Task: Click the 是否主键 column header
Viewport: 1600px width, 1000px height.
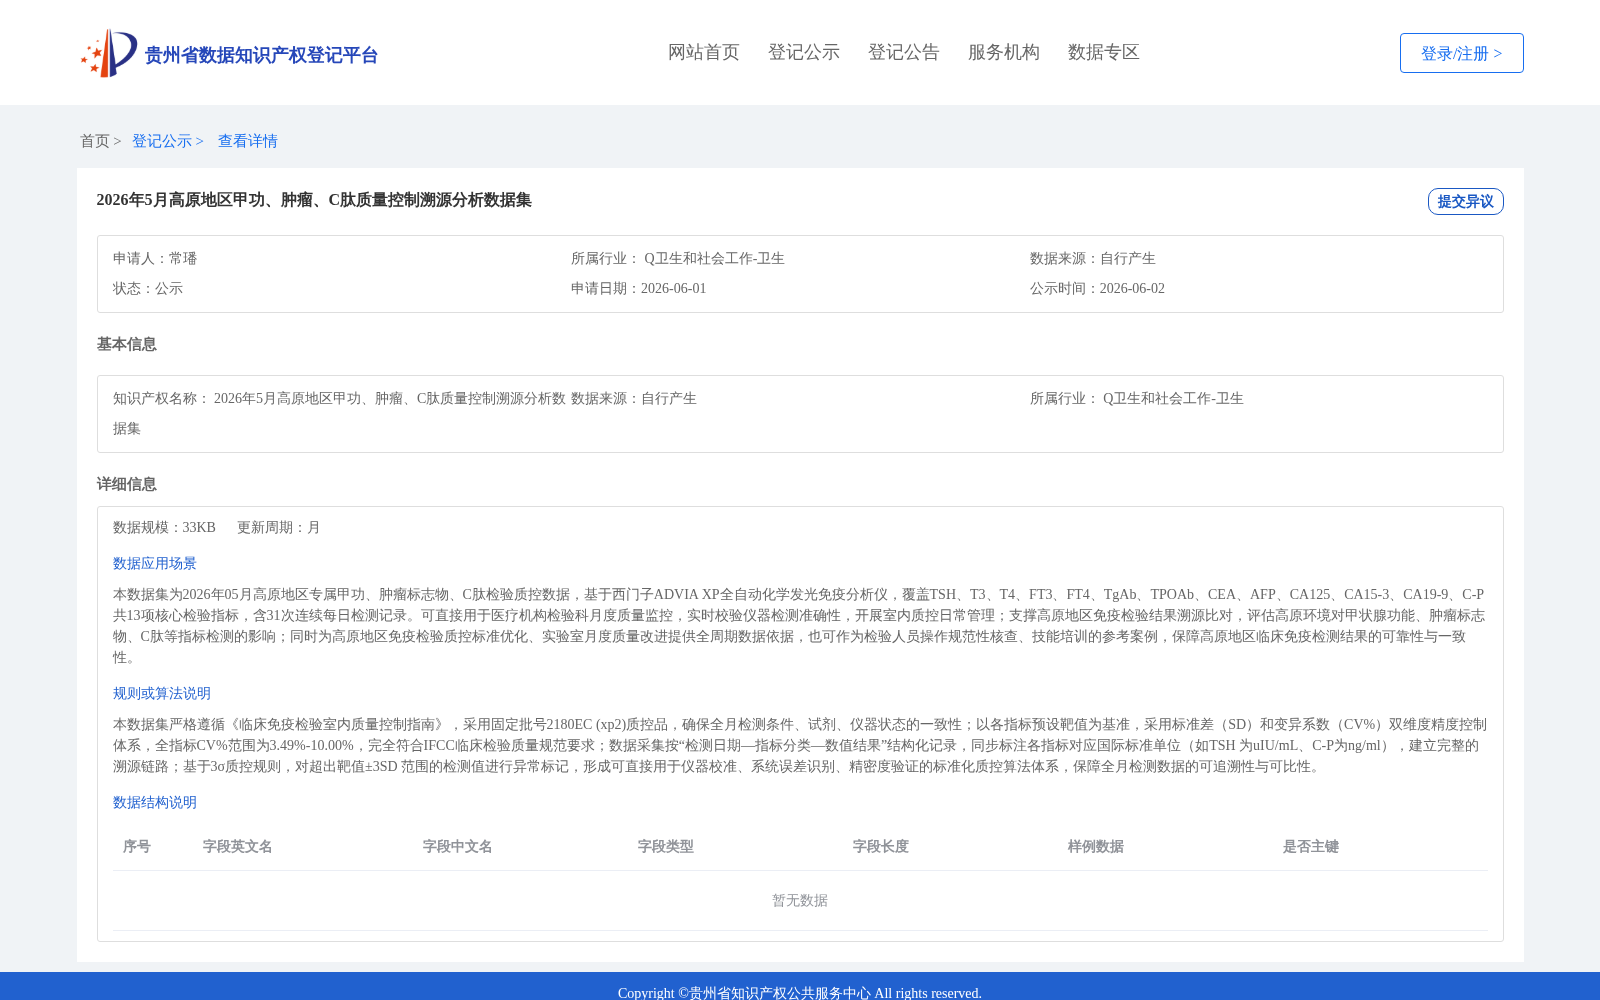Action: tap(1311, 846)
